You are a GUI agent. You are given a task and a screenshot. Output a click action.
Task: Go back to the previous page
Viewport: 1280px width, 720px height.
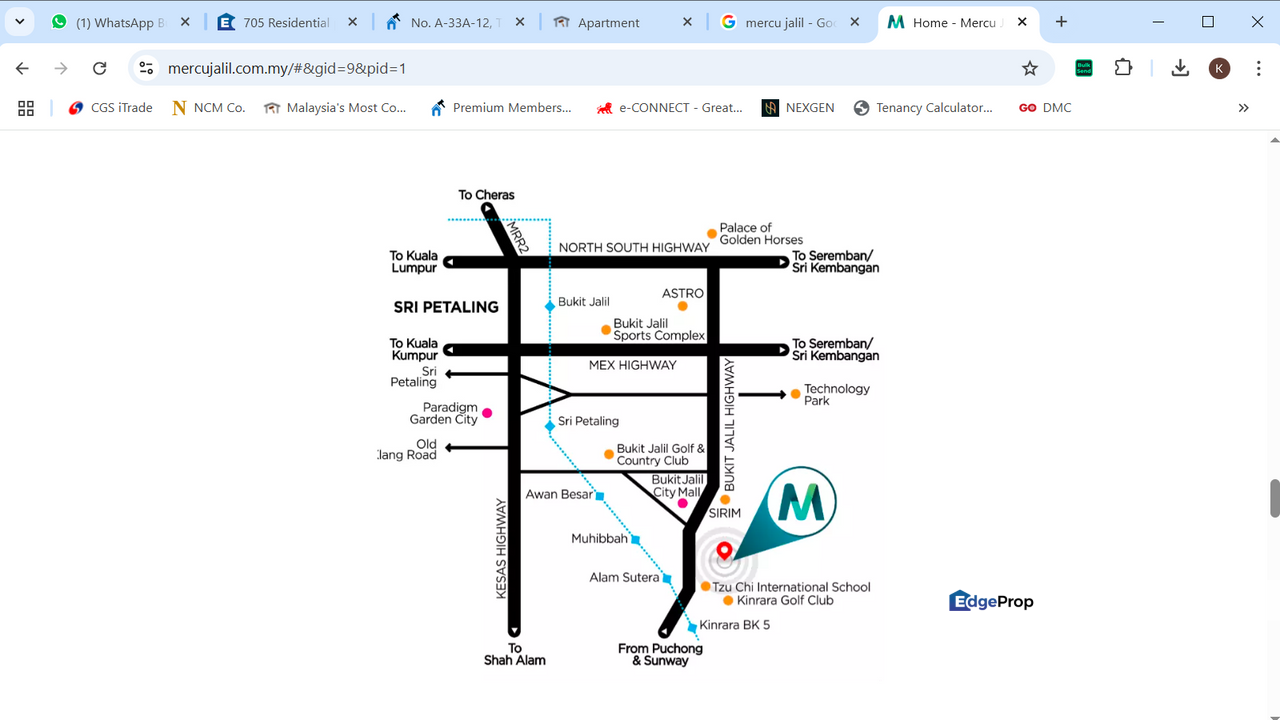(x=22, y=68)
